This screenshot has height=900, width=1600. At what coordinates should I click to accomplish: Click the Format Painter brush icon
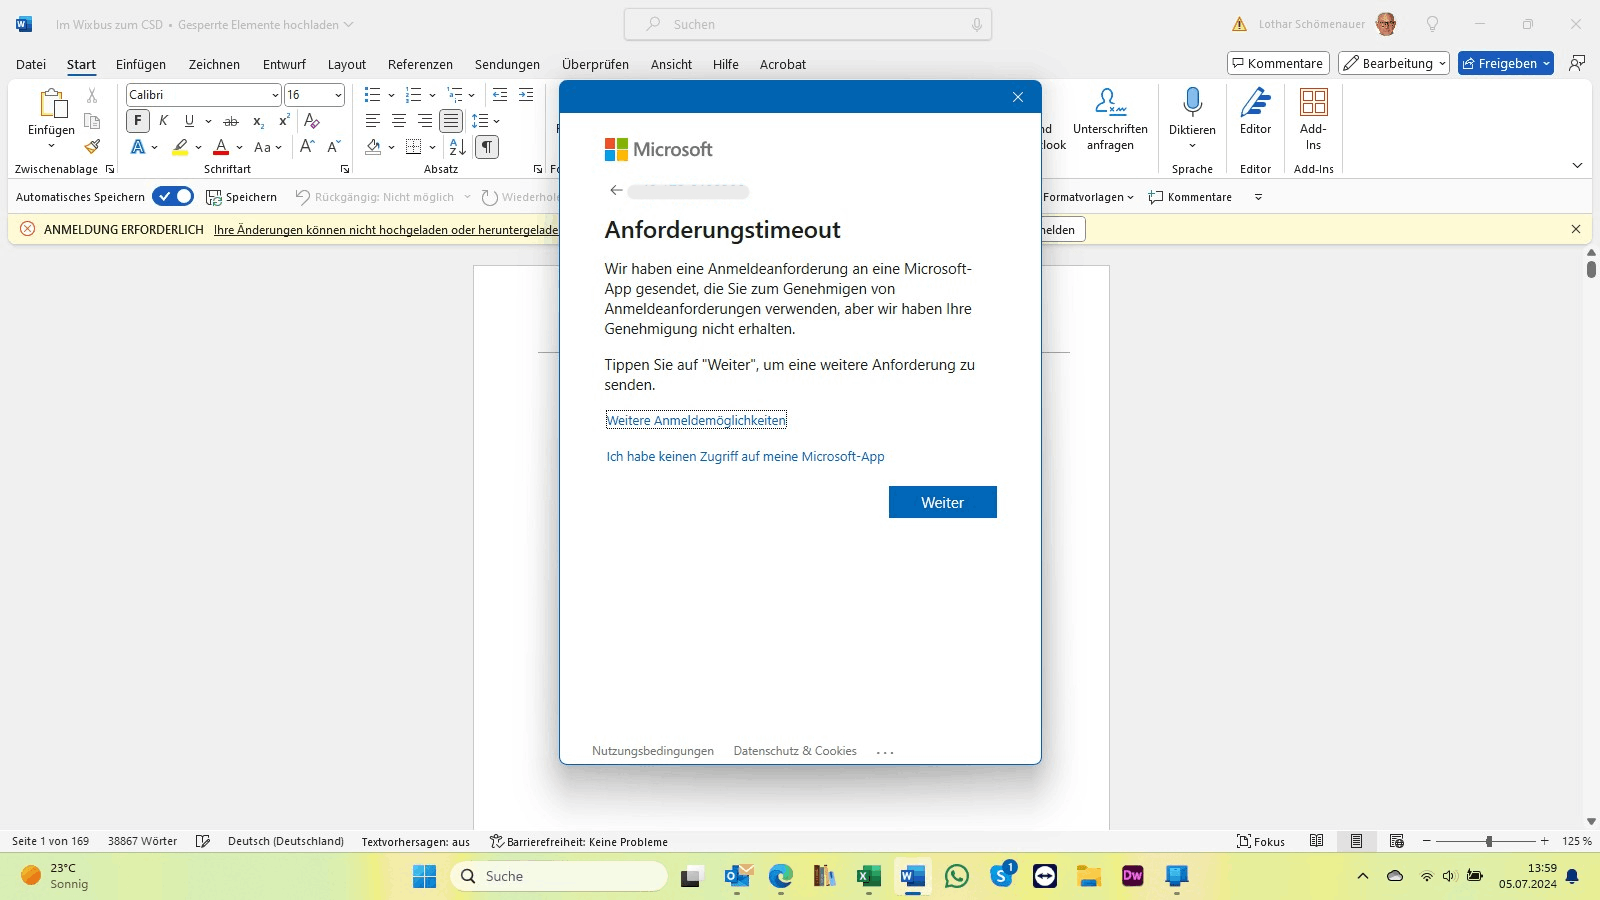(x=92, y=147)
